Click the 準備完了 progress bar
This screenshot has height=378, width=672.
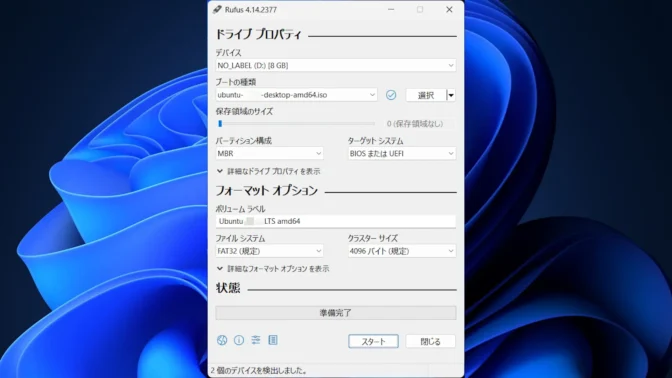(x=336, y=313)
